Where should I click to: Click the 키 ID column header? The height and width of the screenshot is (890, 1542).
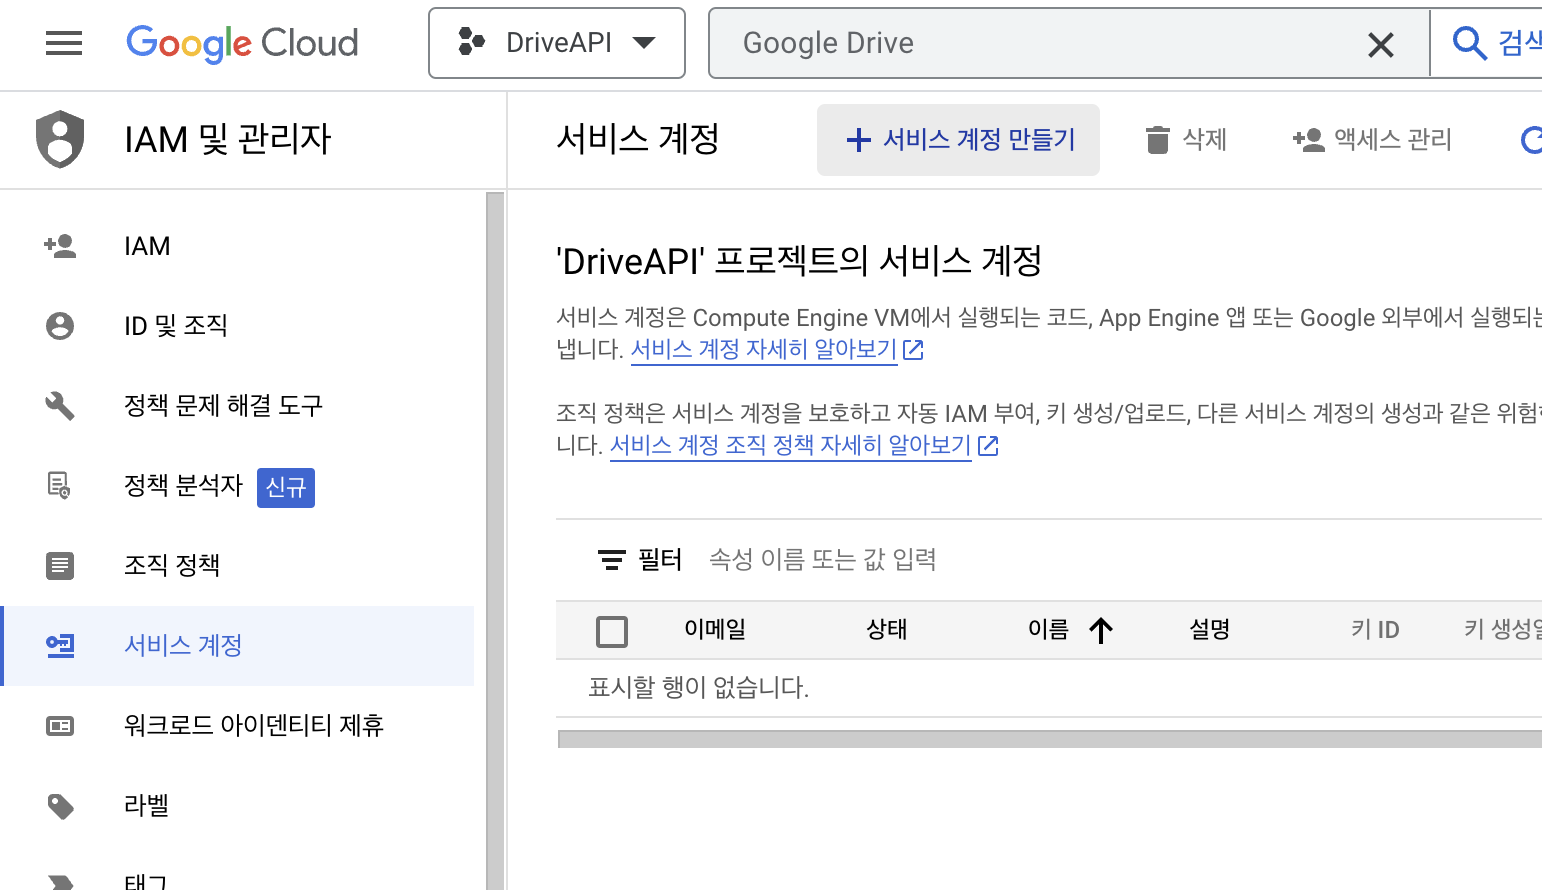(1375, 629)
